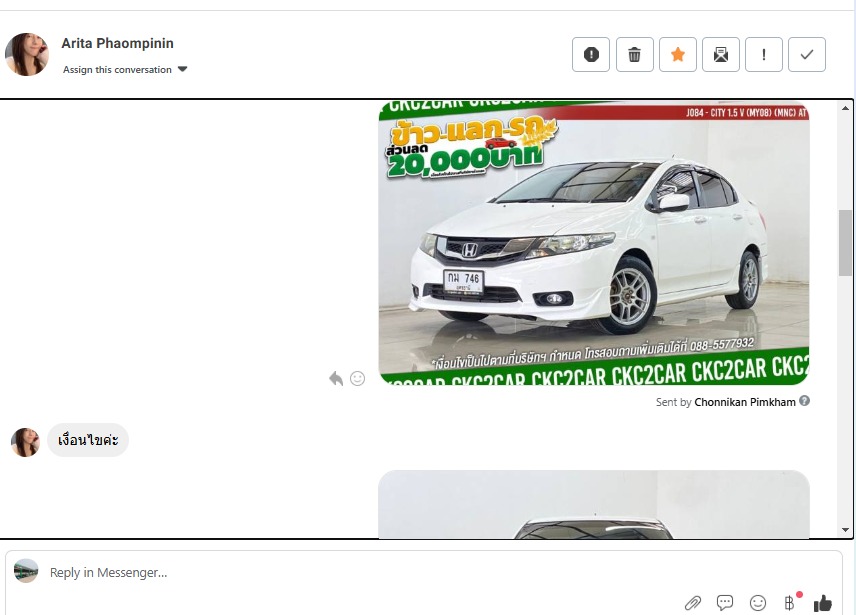Open the white Honda City promo image
Viewport: 856px width, 615px height.
point(594,243)
